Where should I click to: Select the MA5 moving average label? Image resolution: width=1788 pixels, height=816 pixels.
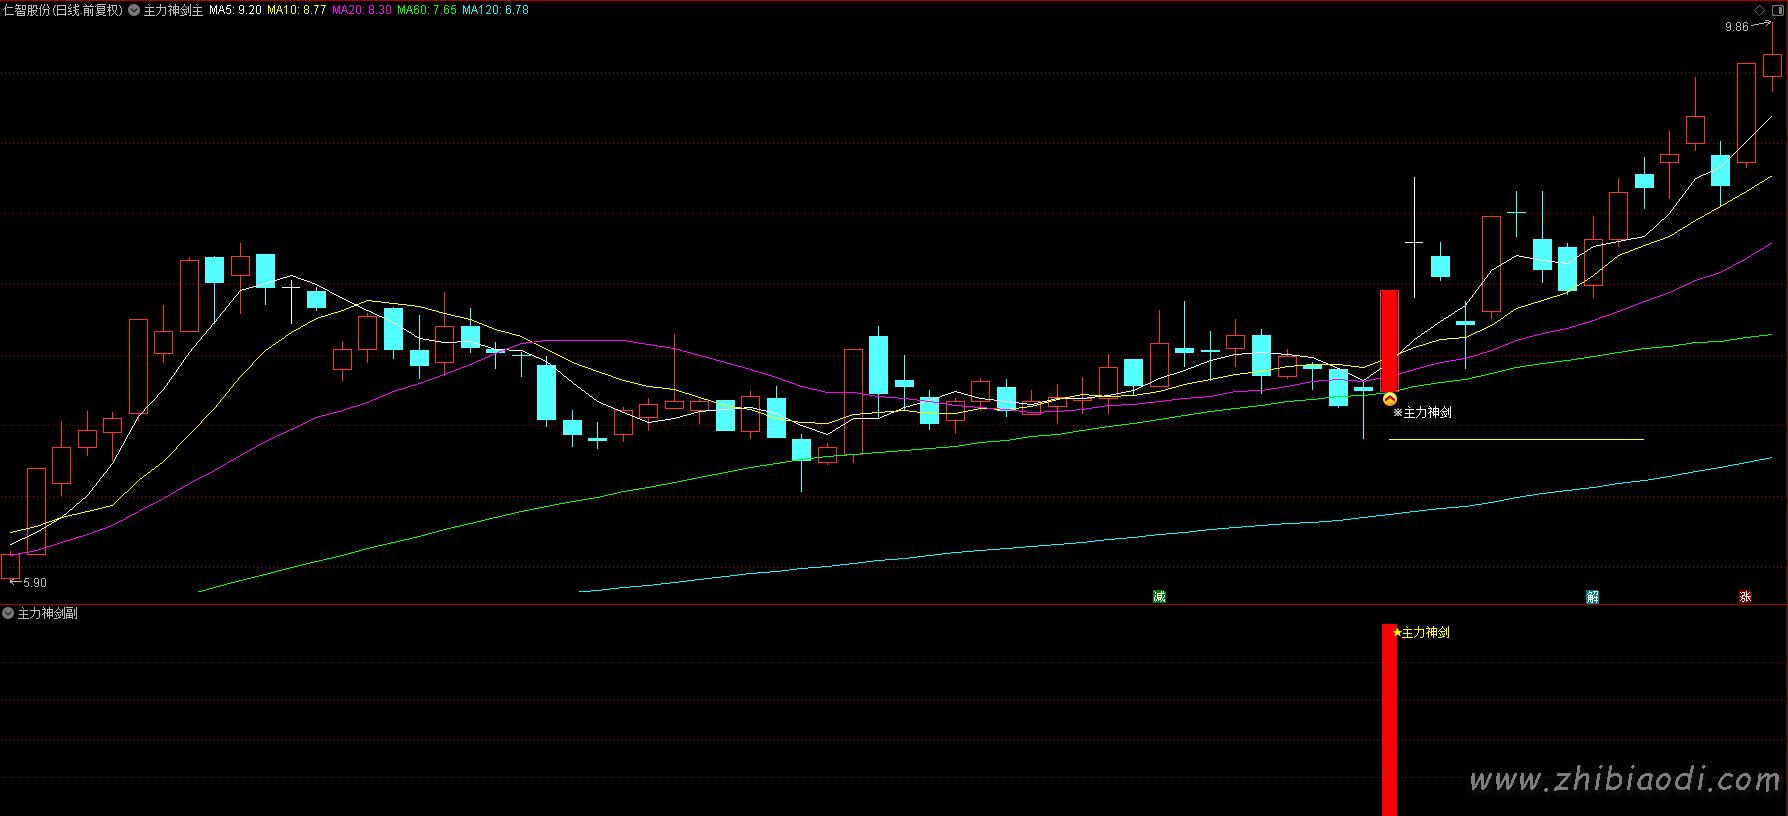point(235,10)
